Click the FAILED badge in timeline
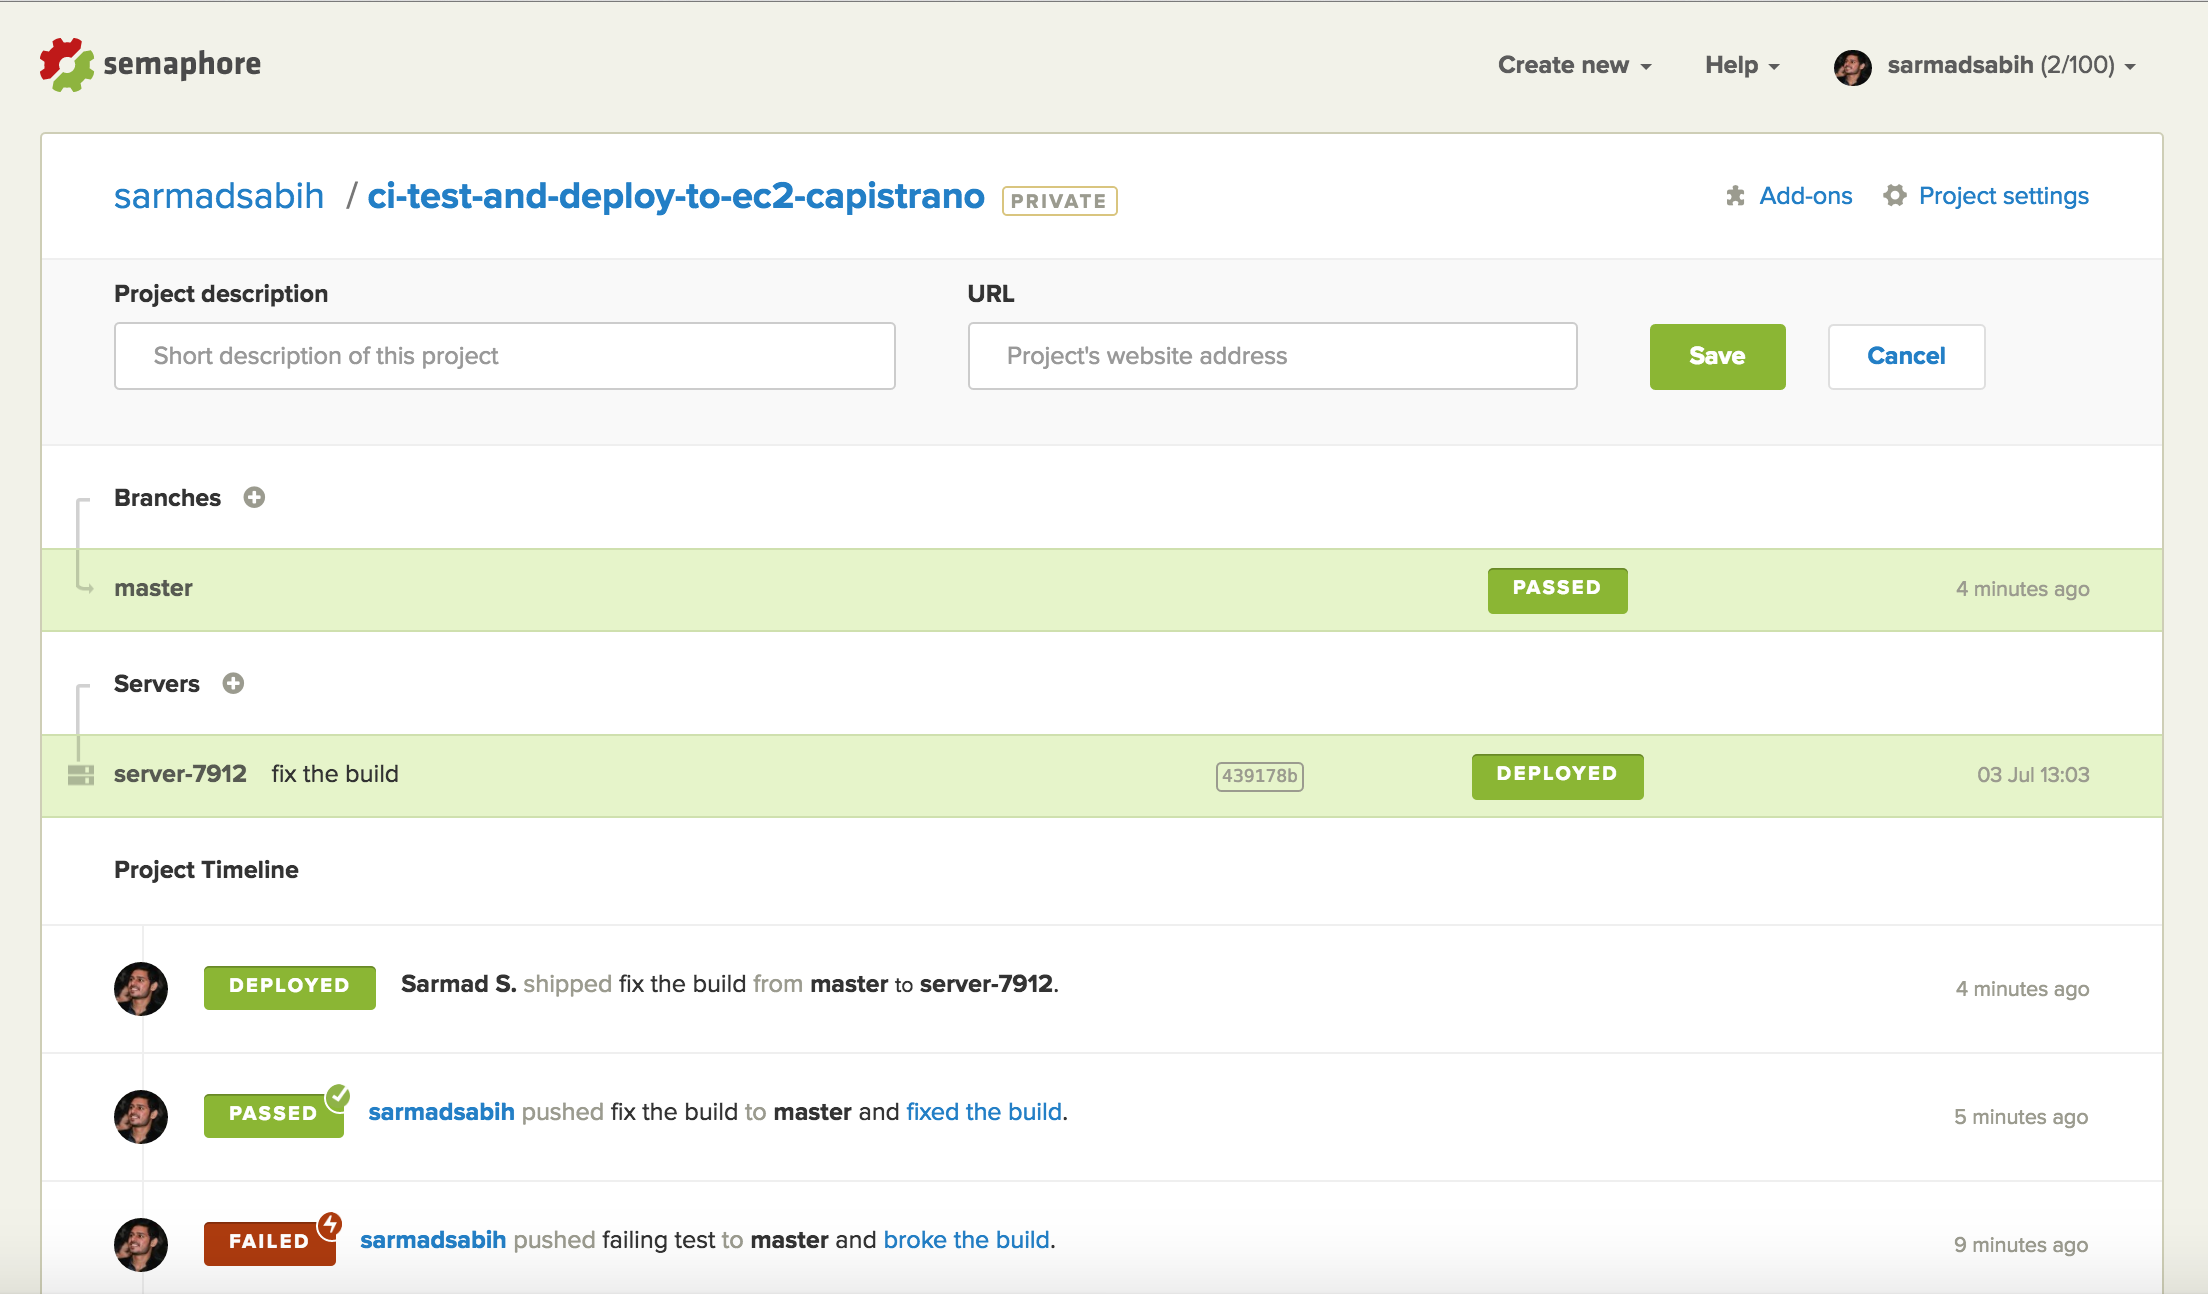The height and width of the screenshot is (1294, 2208). (269, 1243)
